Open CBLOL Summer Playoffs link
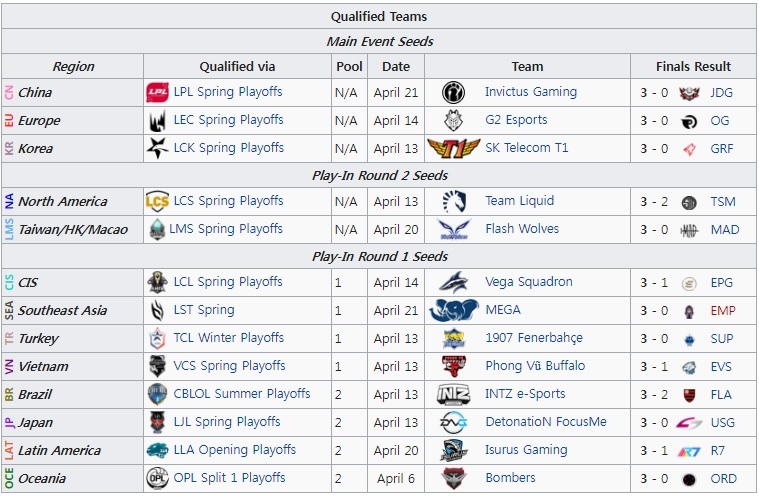The image size is (759, 496). point(241,394)
